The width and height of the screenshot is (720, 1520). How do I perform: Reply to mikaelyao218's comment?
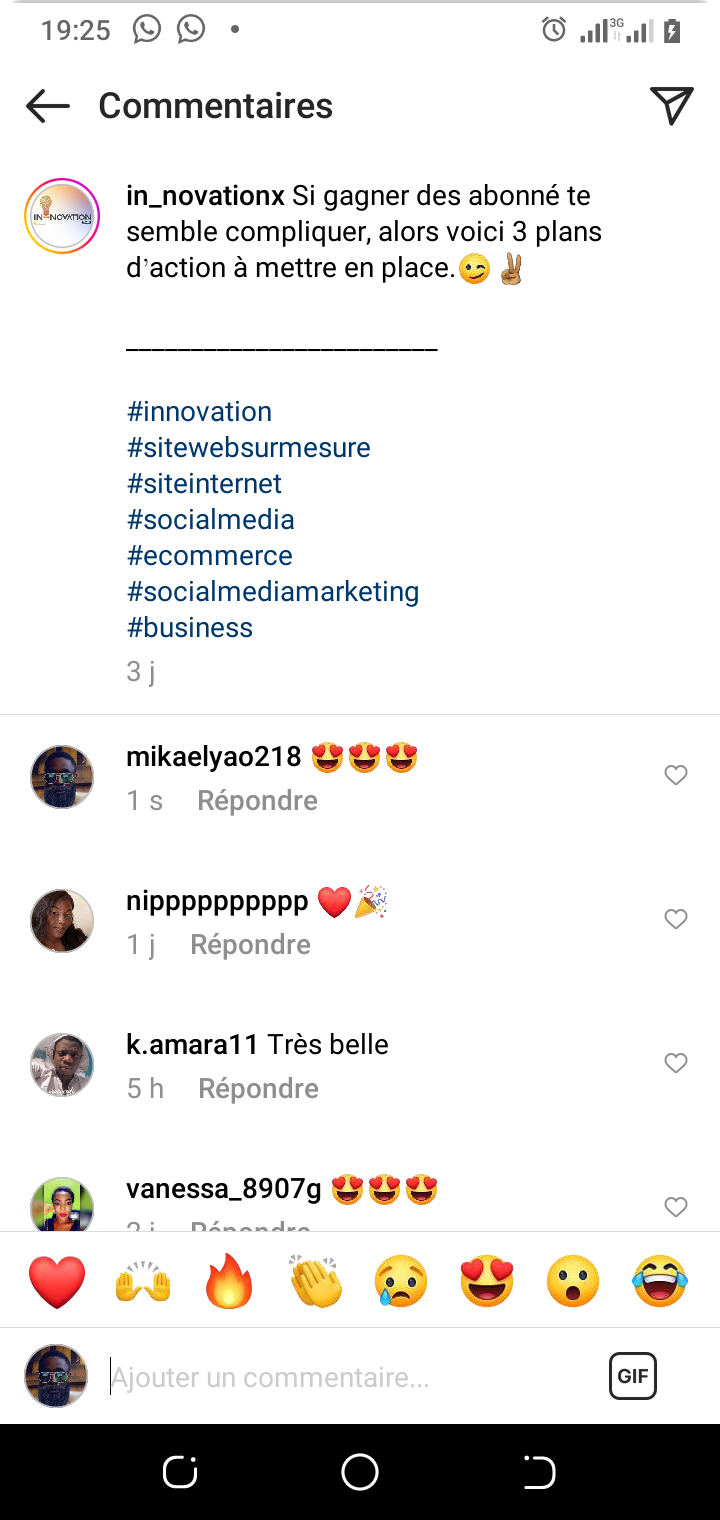257,801
